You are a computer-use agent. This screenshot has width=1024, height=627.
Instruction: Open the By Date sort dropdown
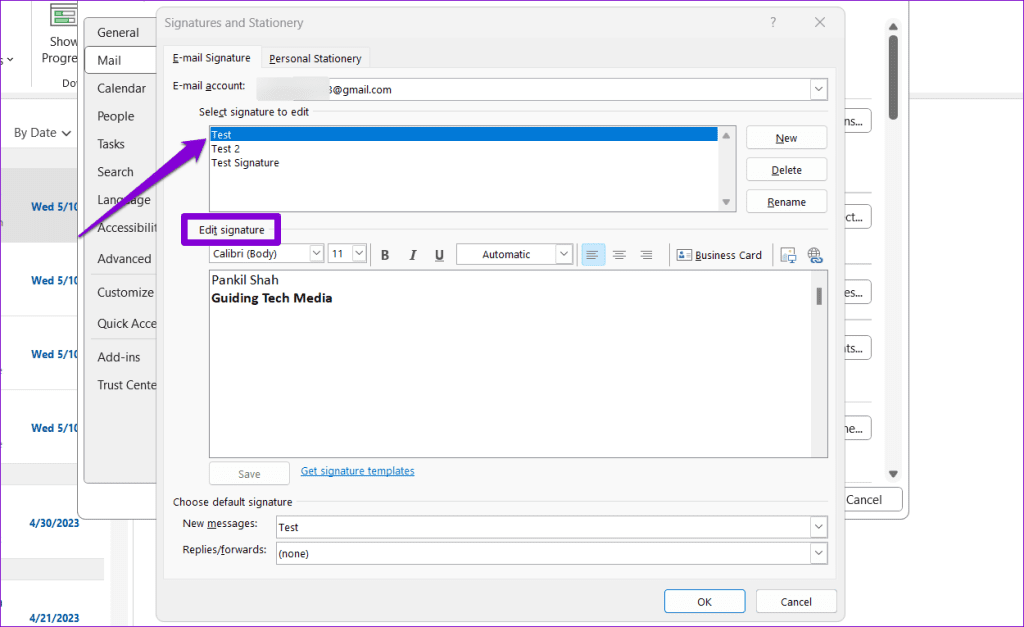[x=42, y=133]
